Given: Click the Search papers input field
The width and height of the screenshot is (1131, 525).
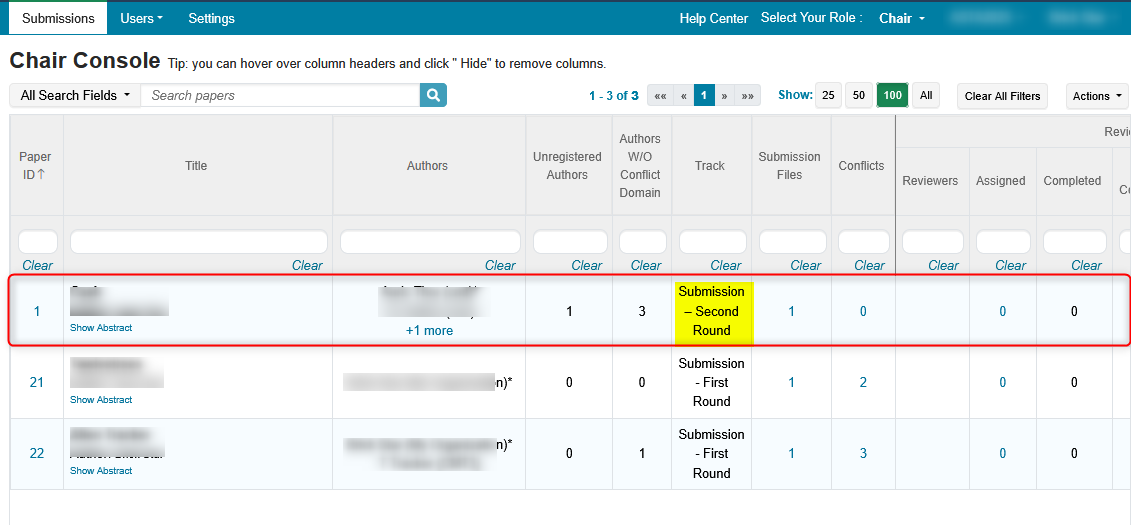Looking at the screenshot, I should (281, 95).
